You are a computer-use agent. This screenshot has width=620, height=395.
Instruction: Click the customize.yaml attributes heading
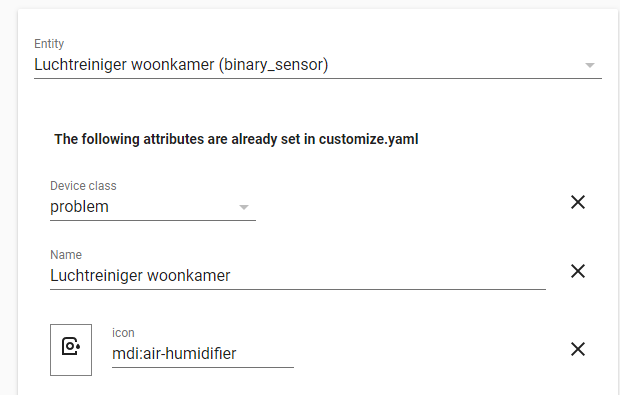point(236,139)
